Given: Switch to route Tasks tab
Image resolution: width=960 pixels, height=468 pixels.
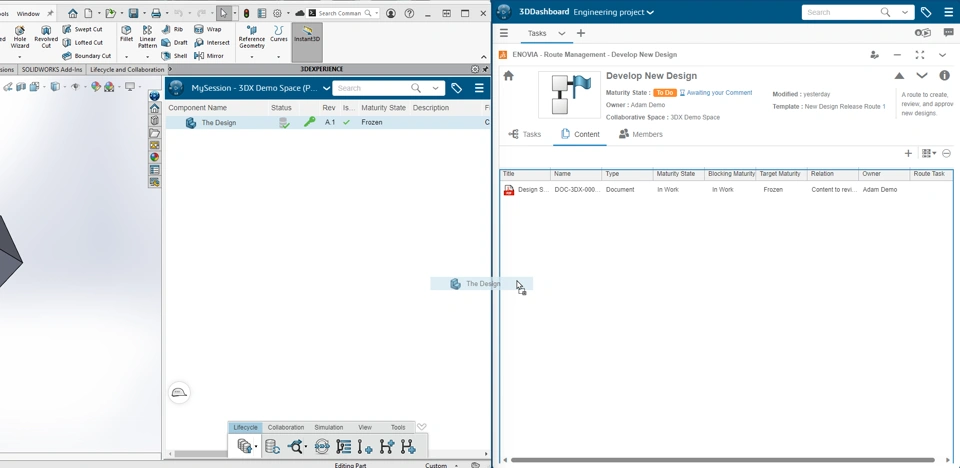Looking at the screenshot, I should click(525, 134).
